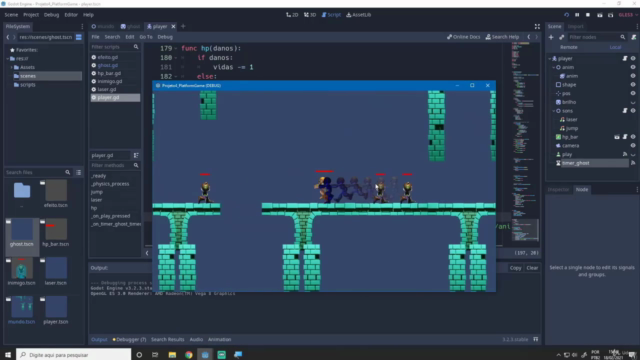Click the script minimap overview
The height and width of the screenshot is (360, 640).
click(525, 143)
